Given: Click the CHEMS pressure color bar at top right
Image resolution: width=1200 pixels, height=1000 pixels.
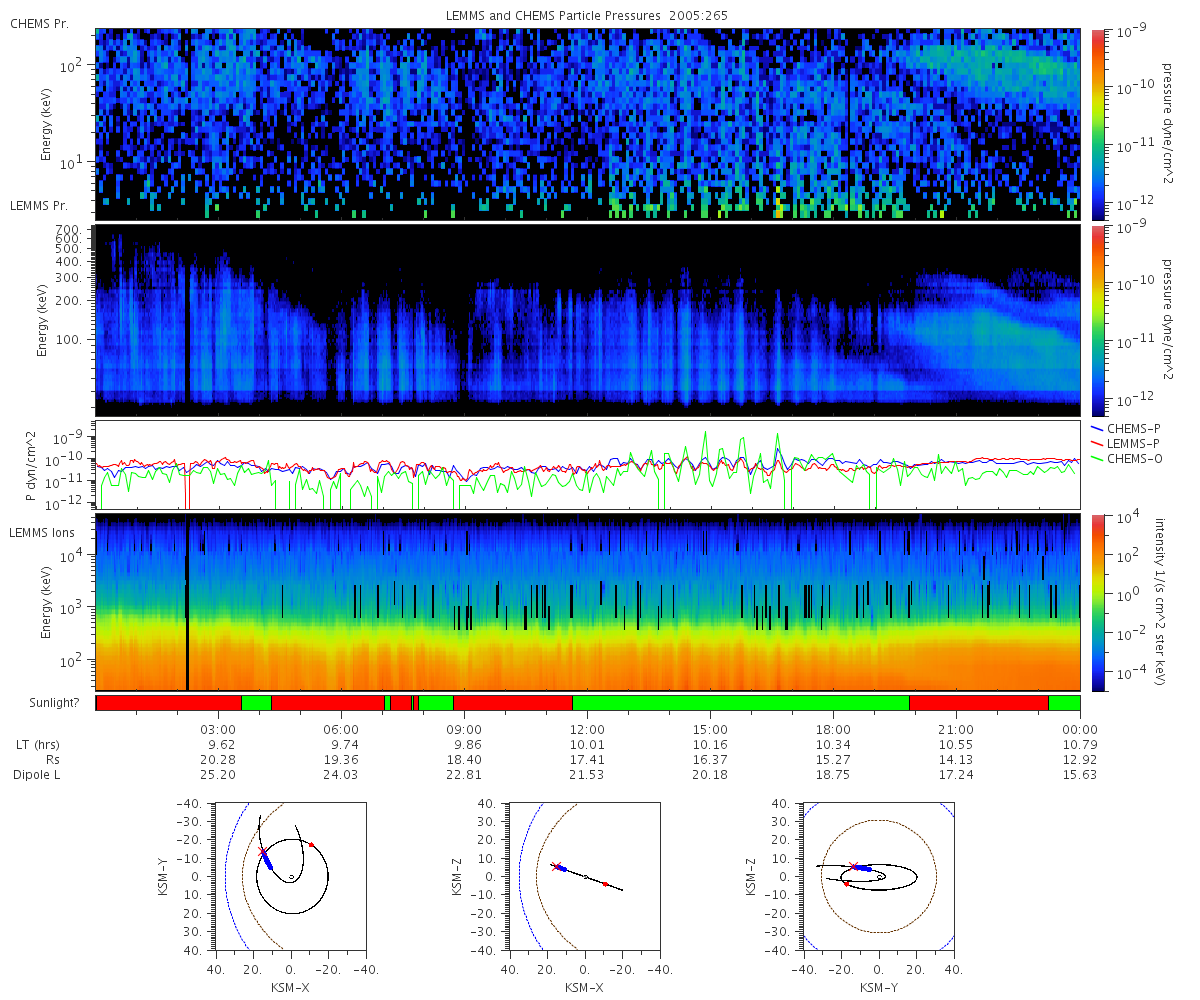Looking at the screenshot, I should coord(1097,124).
